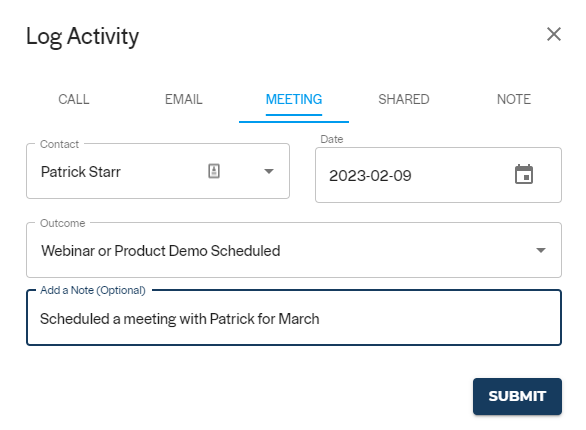Image resolution: width=586 pixels, height=430 pixels.
Task: Focus the Patrick Starr contact name text
Action: tap(81, 172)
